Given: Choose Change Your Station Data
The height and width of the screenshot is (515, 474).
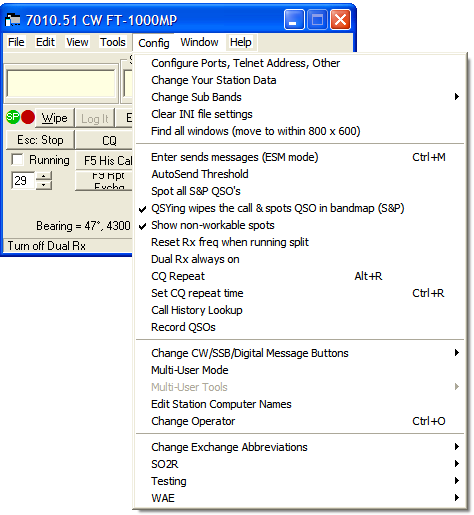Looking at the screenshot, I should [x=300, y=80].
